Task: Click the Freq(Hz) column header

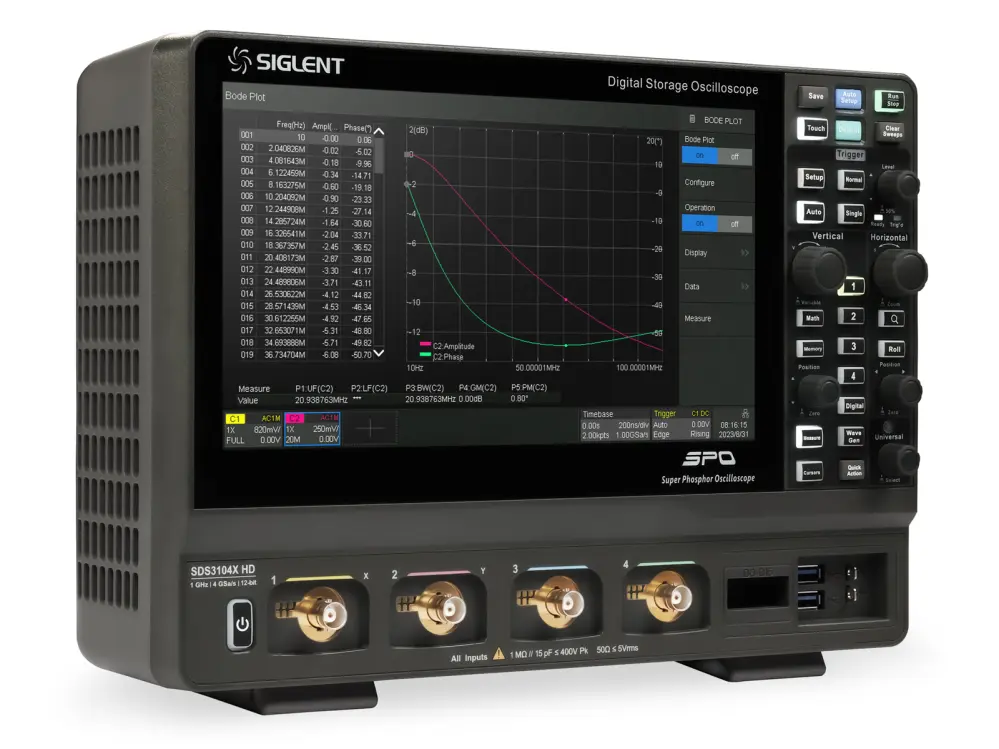Action: 291,125
